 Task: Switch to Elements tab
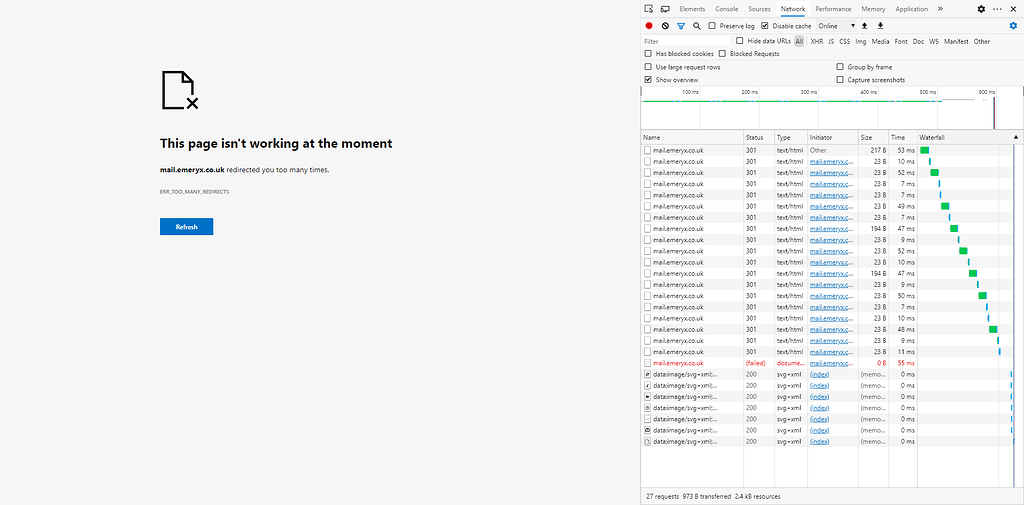(x=692, y=9)
